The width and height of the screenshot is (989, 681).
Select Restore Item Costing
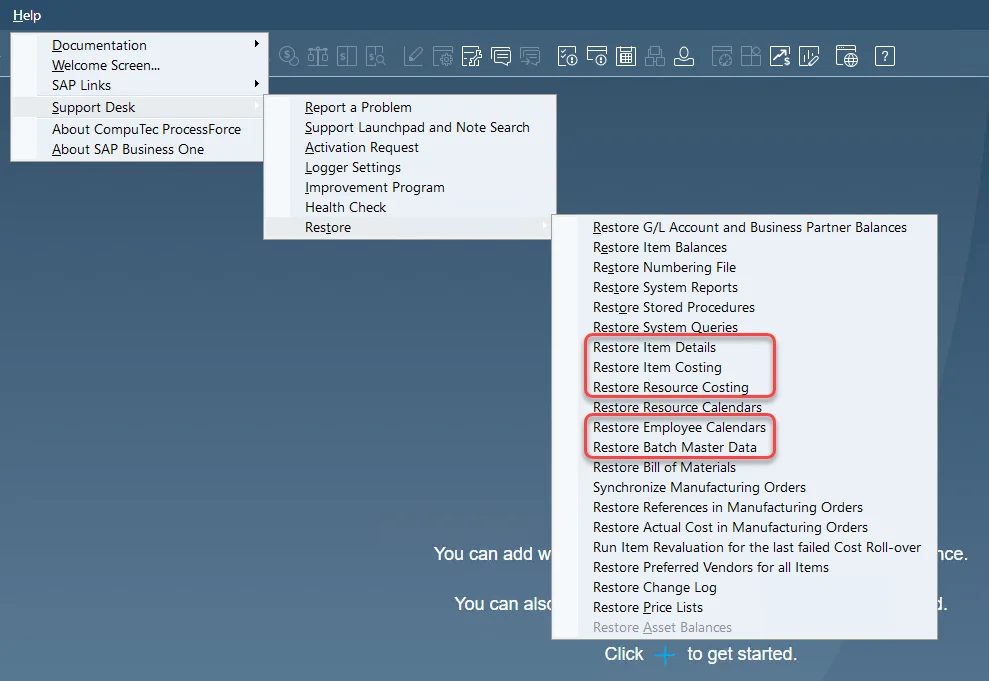657,367
